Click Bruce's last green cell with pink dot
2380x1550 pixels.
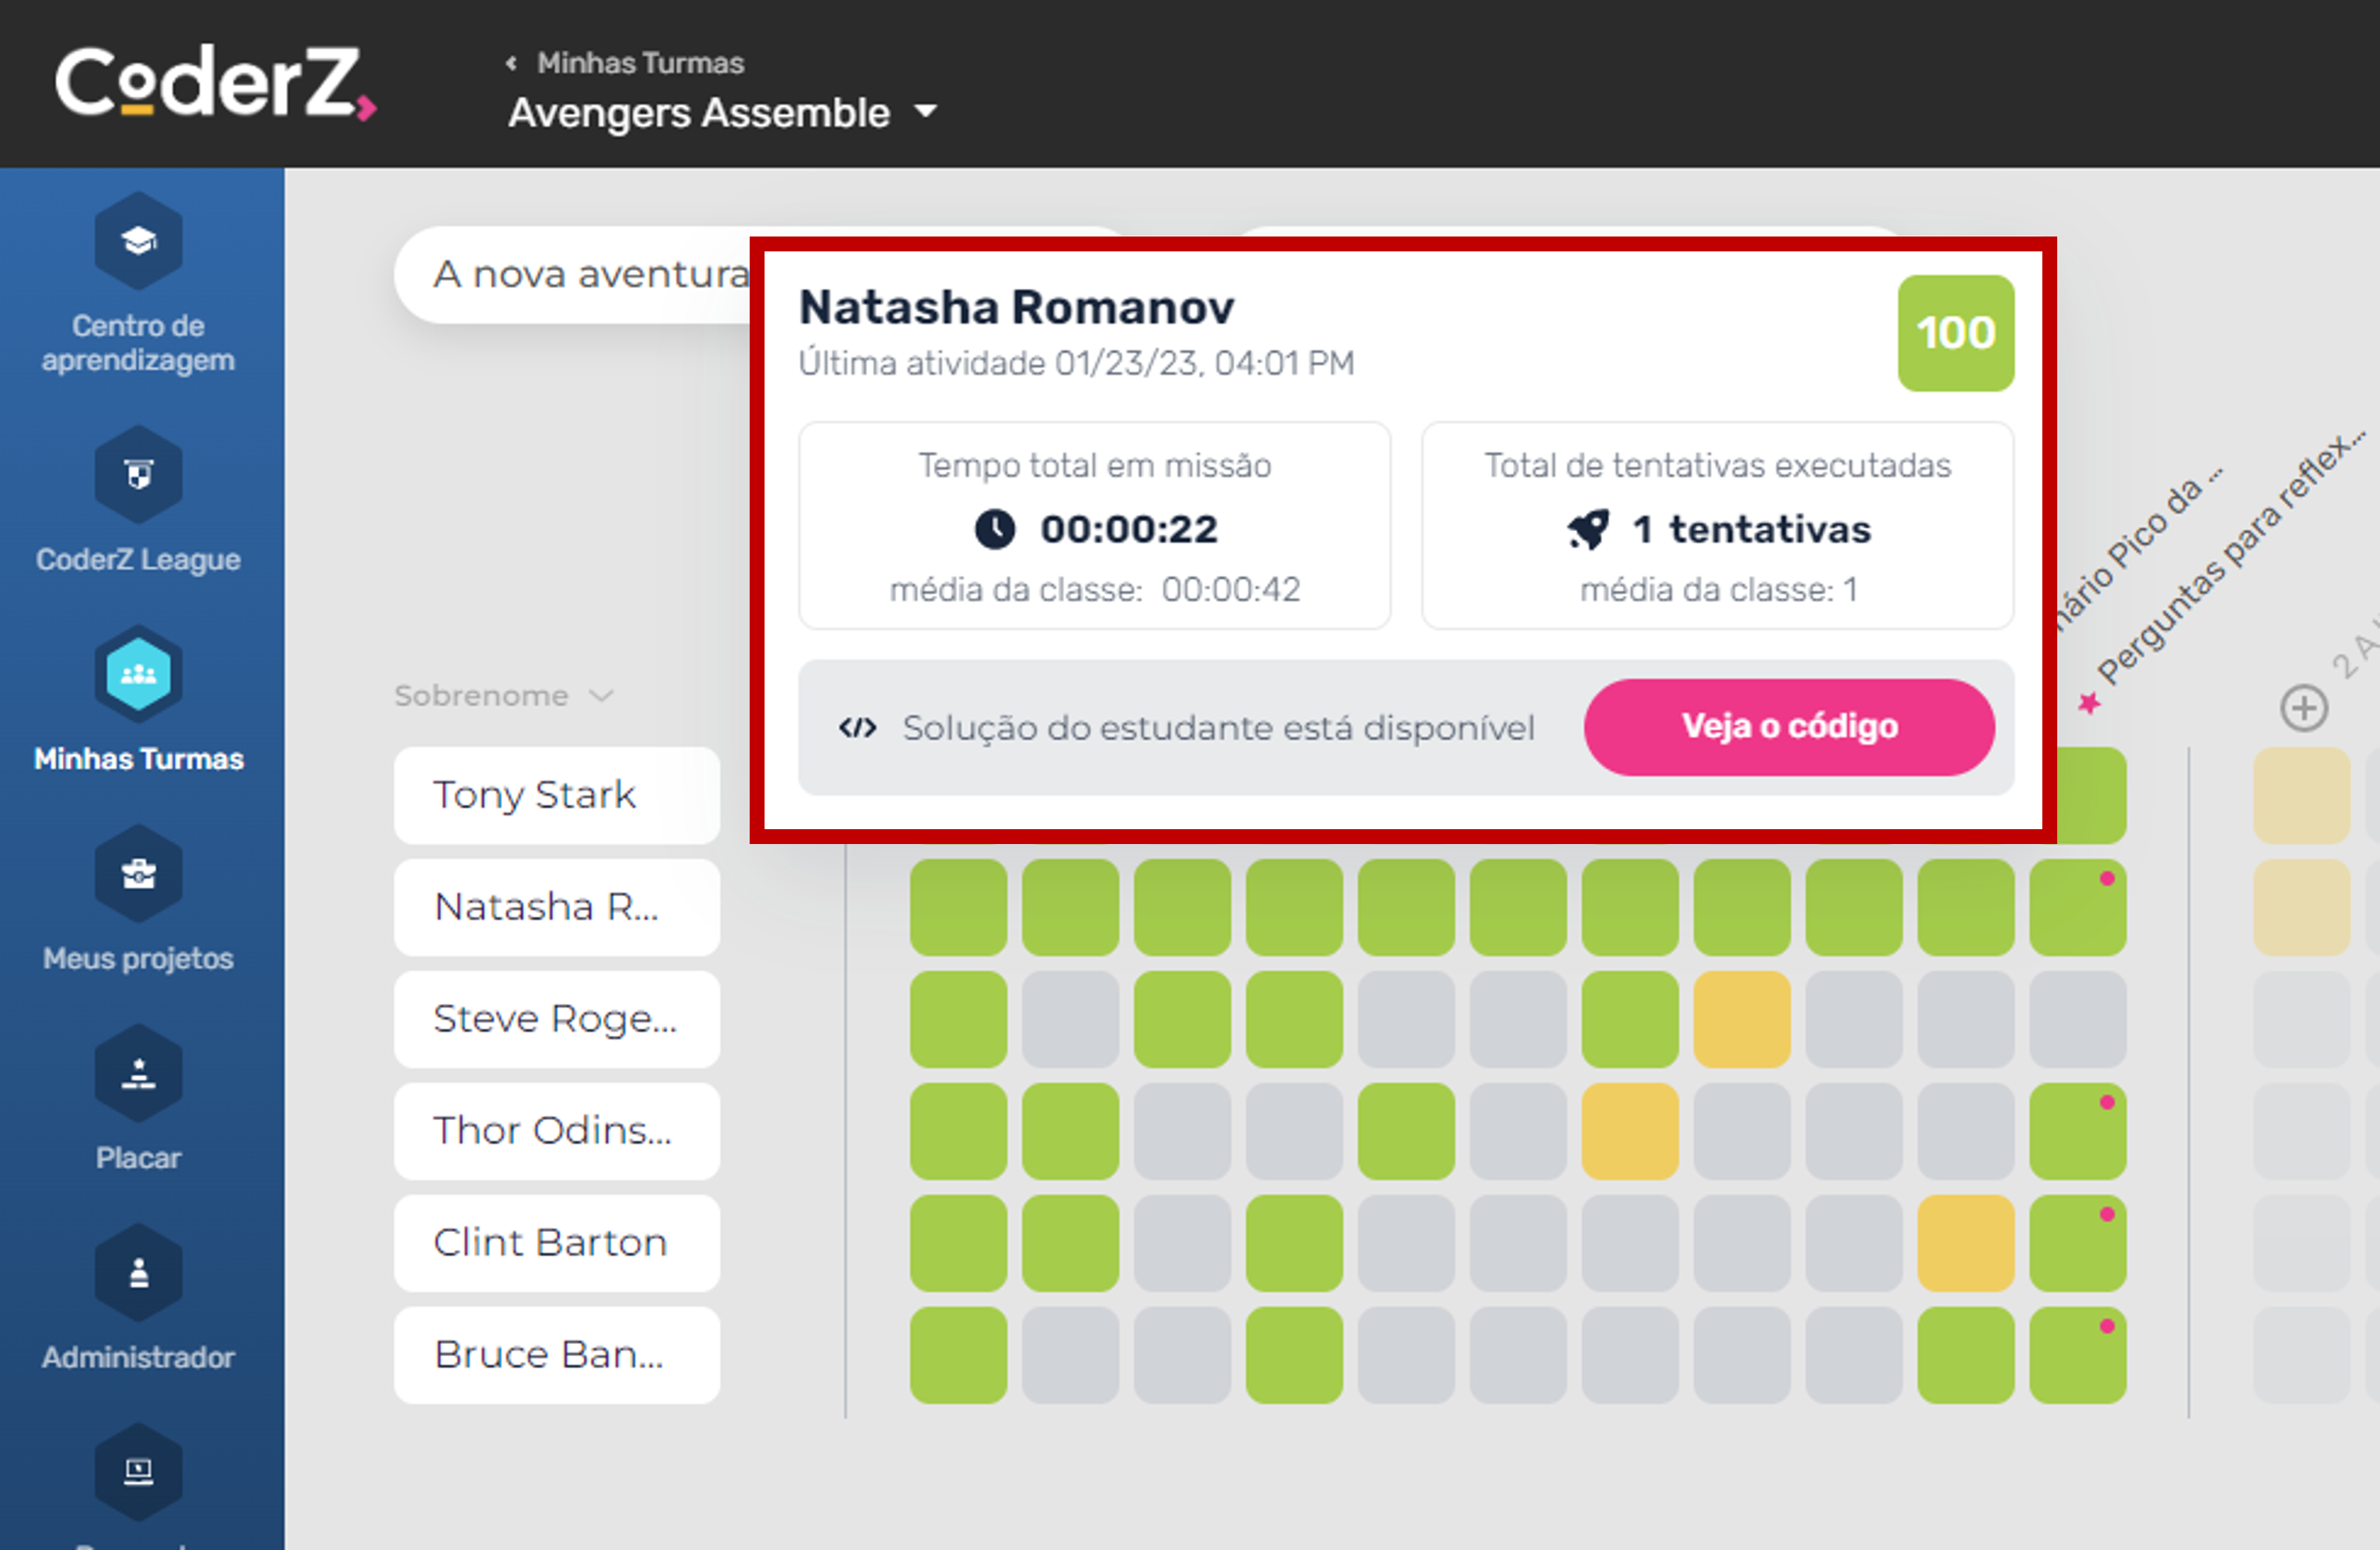pos(2078,1355)
